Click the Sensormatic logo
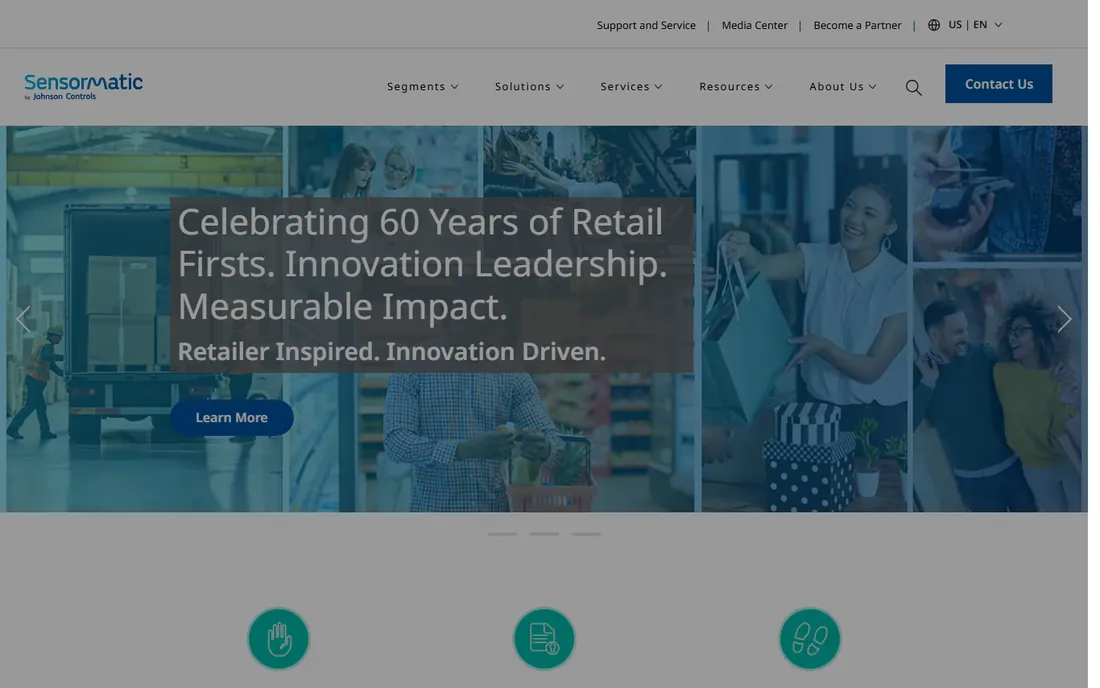The image size is (1100, 688). [83, 86]
